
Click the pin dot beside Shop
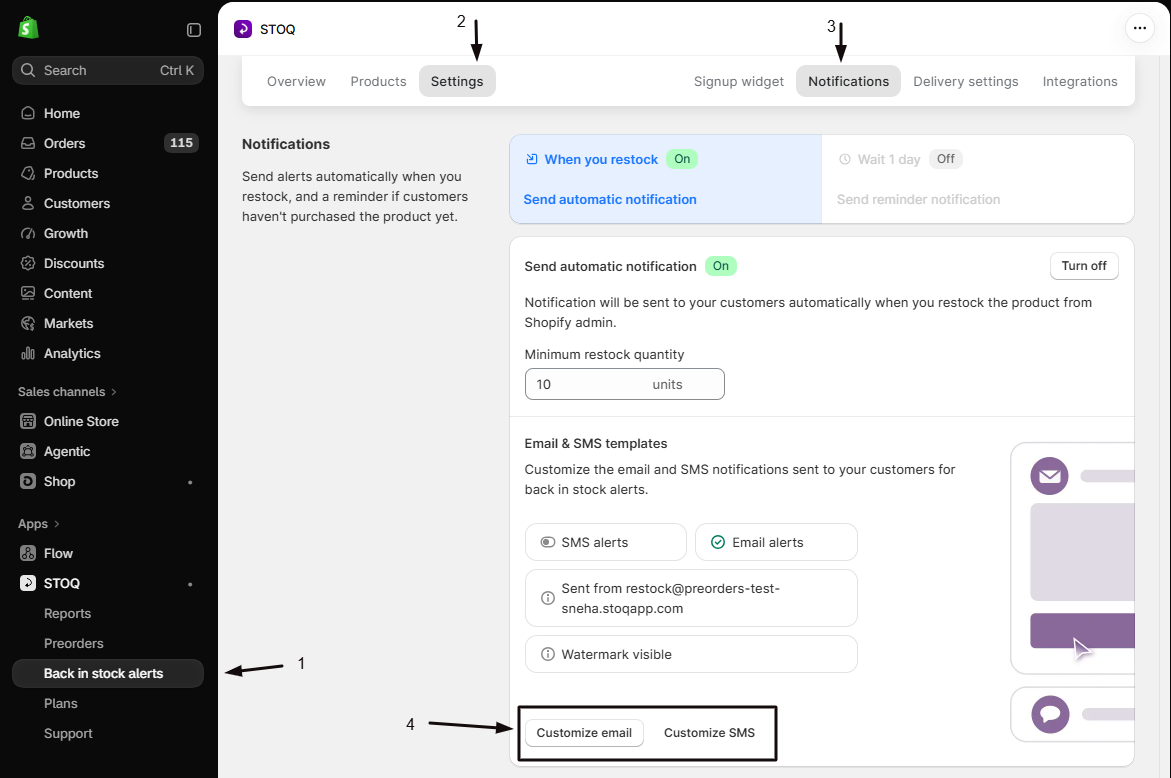(x=190, y=482)
